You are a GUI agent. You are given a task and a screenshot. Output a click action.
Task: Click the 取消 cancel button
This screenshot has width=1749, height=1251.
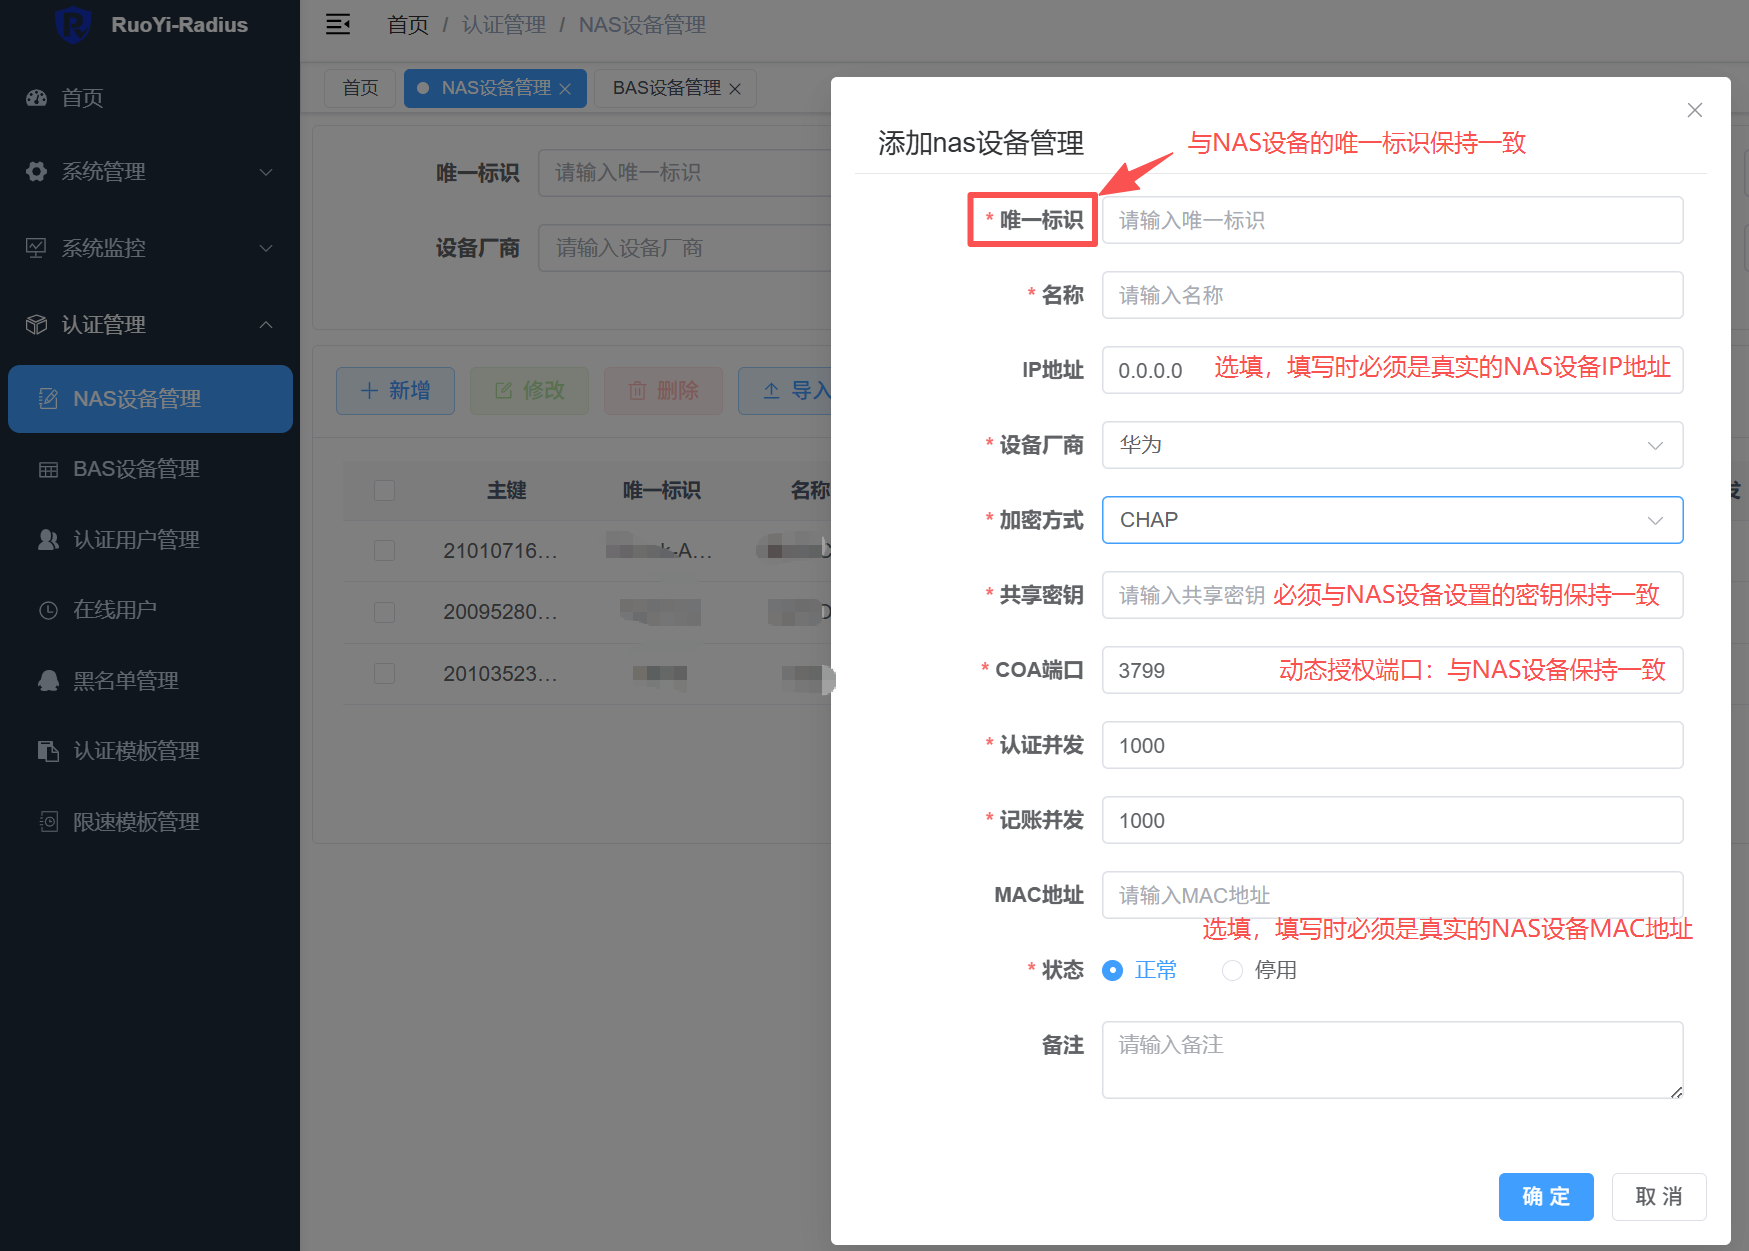point(1658,1196)
